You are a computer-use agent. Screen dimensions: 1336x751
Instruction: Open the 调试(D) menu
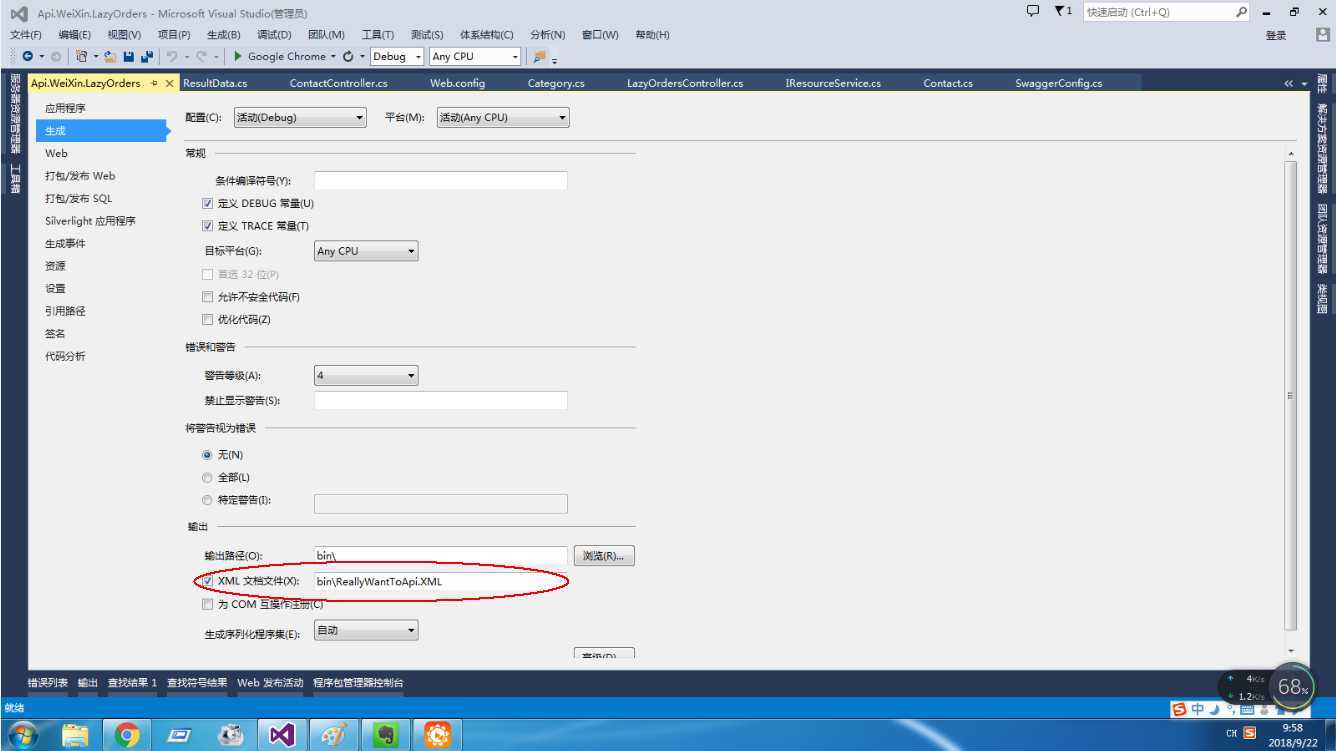[274, 35]
